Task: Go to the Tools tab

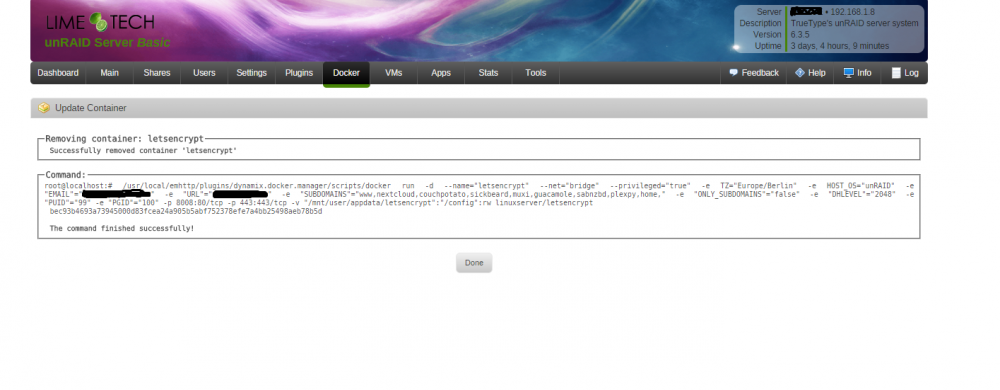Action: coord(536,73)
